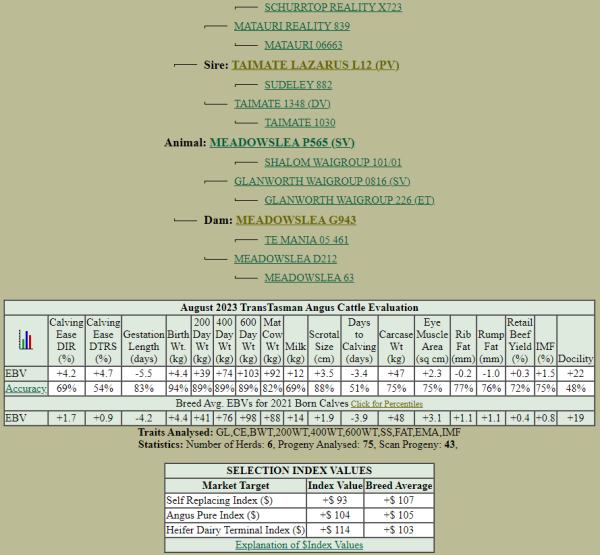Select the Gestation Length column header
The height and width of the screenshot is (555, 600).
(144, 341)
